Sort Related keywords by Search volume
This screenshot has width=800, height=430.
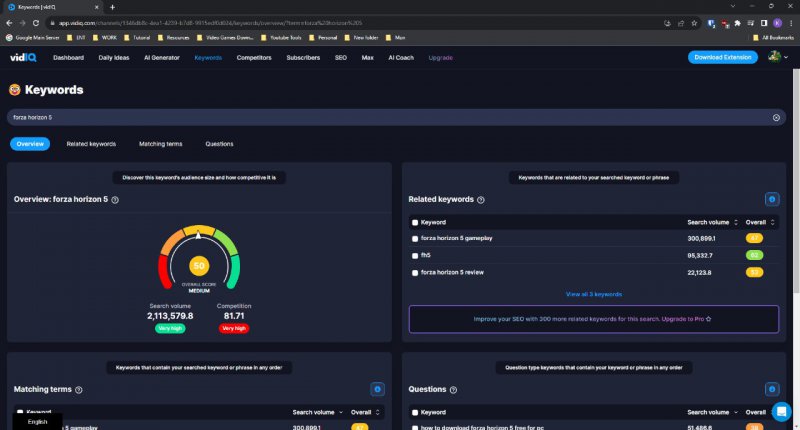point(712,222)
